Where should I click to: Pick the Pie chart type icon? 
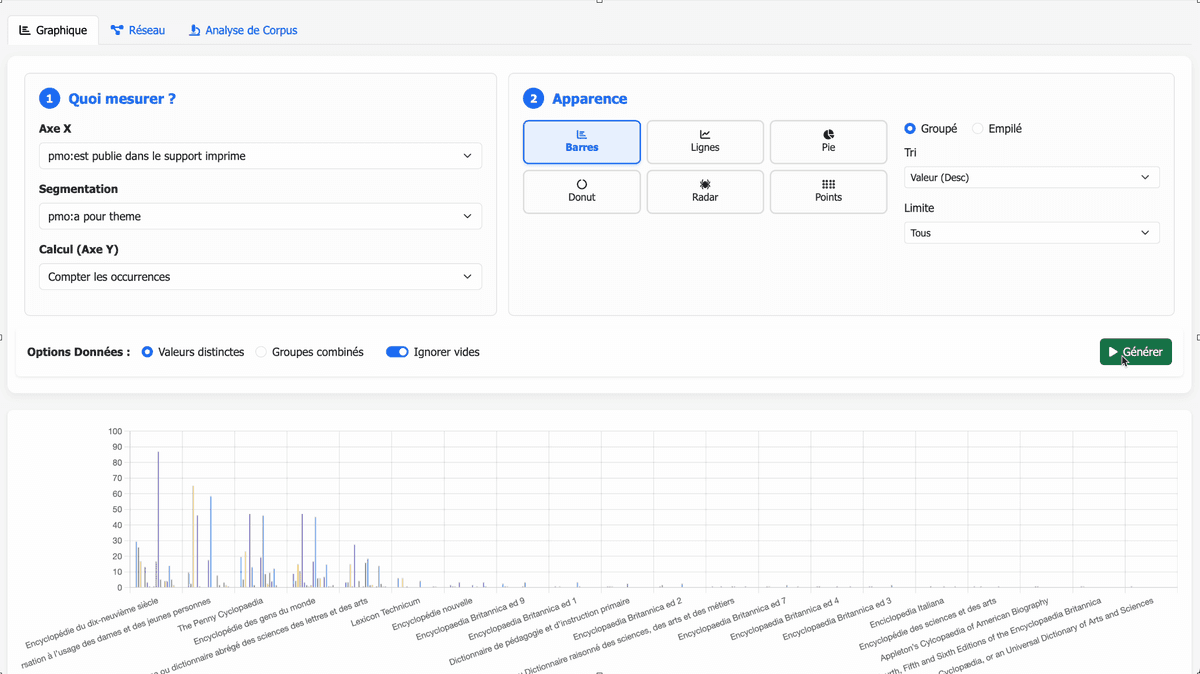click(828, 135)
